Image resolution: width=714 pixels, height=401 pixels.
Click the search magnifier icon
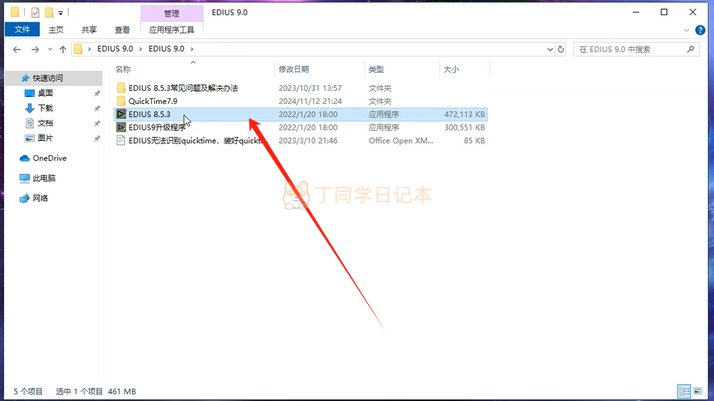point(690,49)
